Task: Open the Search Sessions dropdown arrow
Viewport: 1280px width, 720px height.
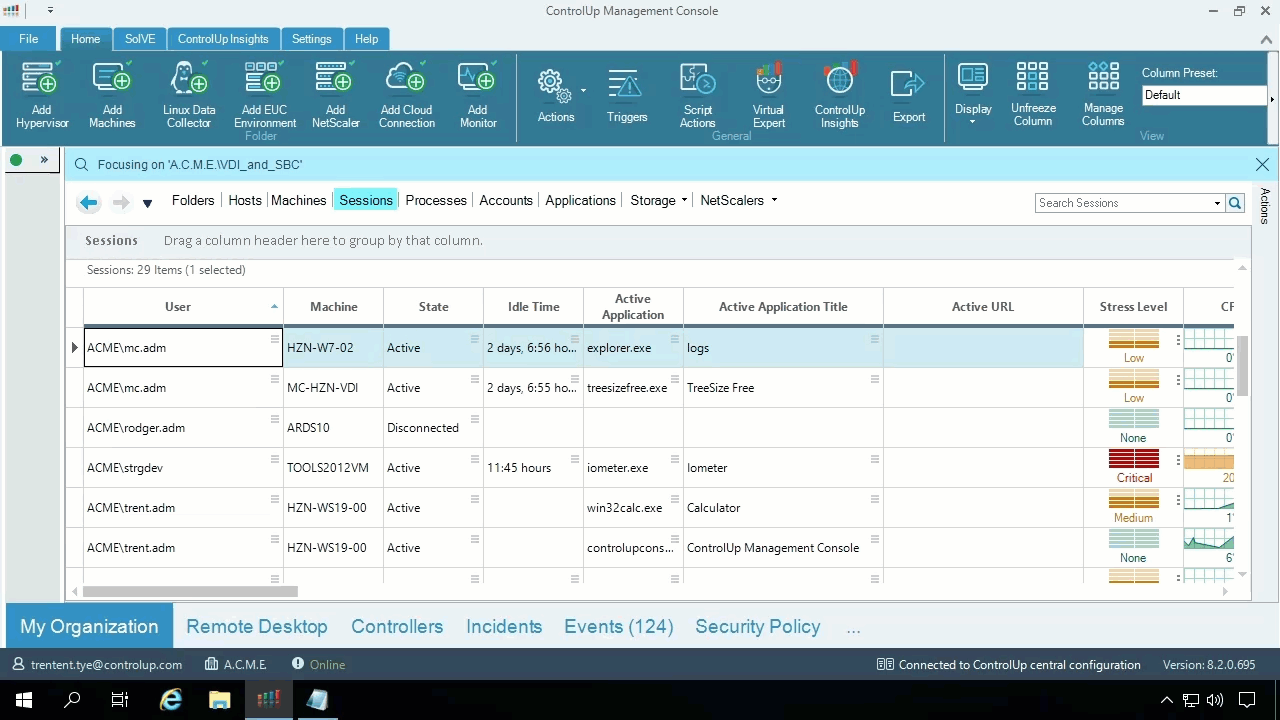Action: point(1217,203)
